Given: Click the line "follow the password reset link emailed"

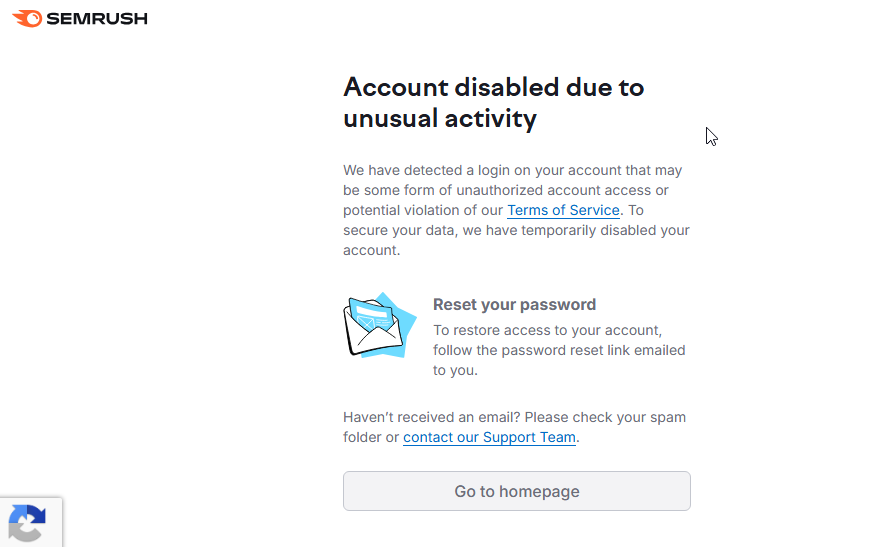Looking at the screenshot, I should click(x=559, y=350).
